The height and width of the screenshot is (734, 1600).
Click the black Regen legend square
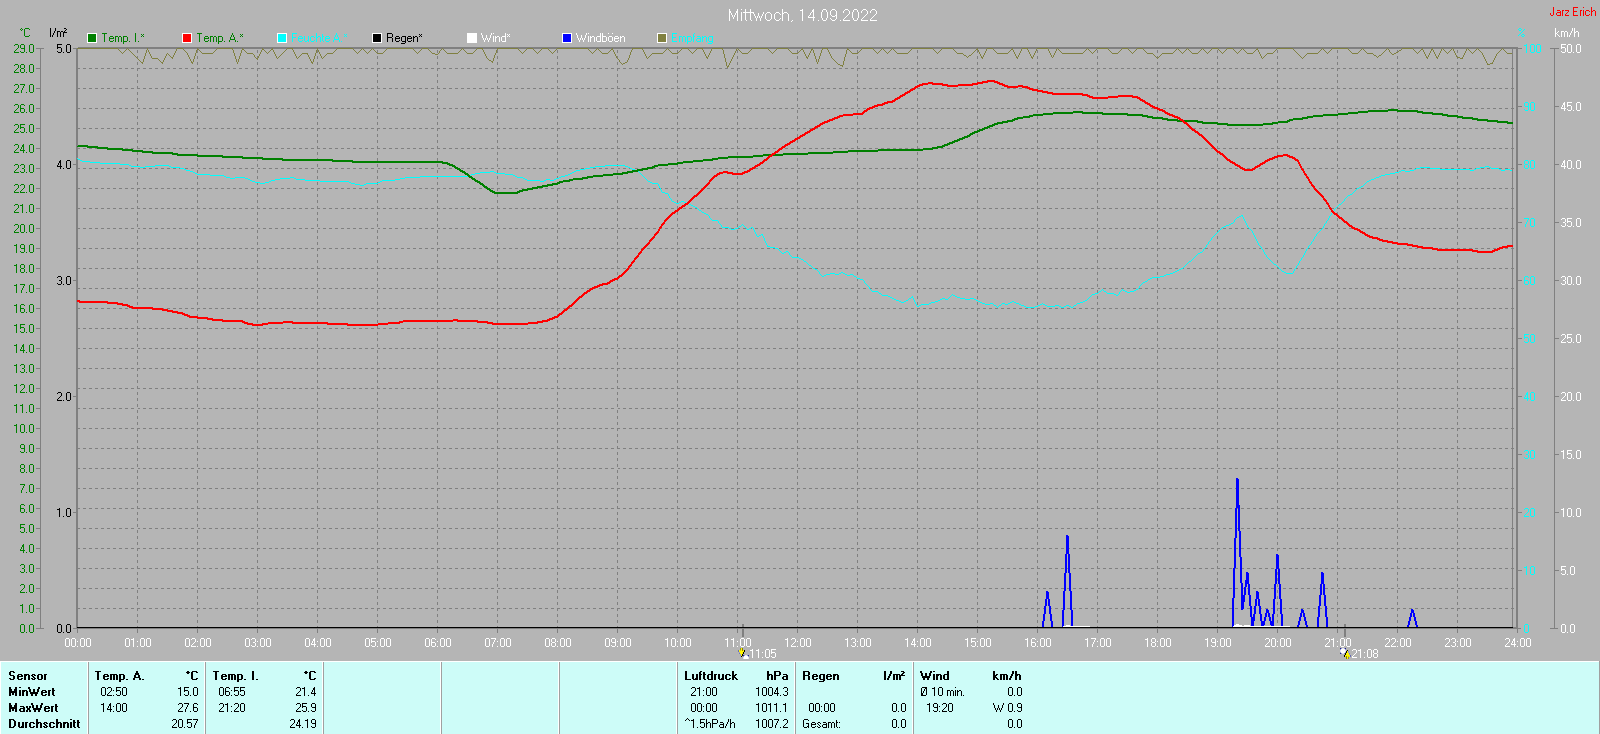[377, 38]
